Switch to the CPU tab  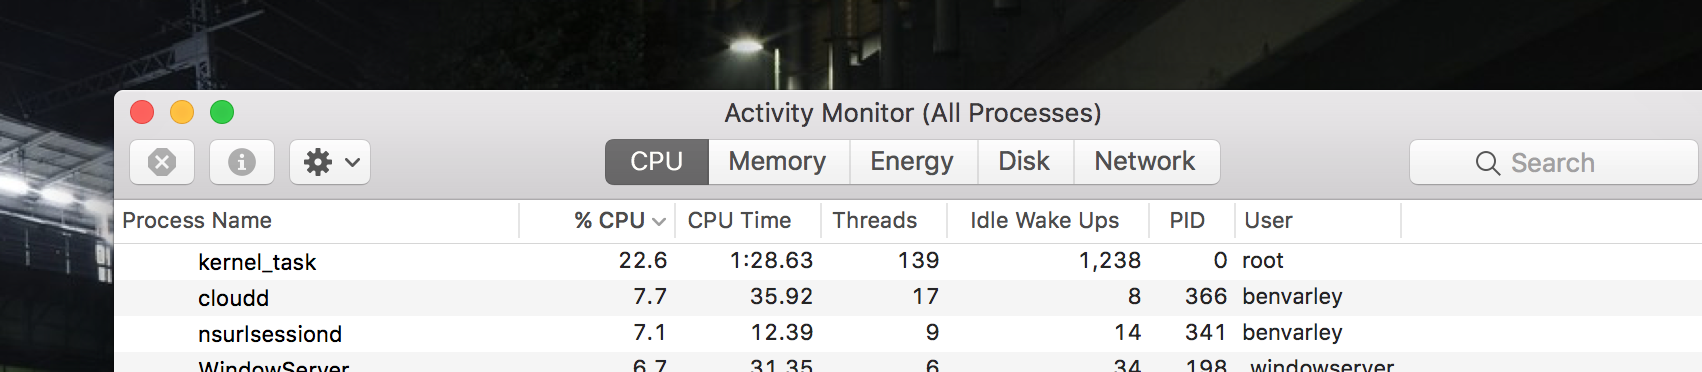(x=656, y=162)
